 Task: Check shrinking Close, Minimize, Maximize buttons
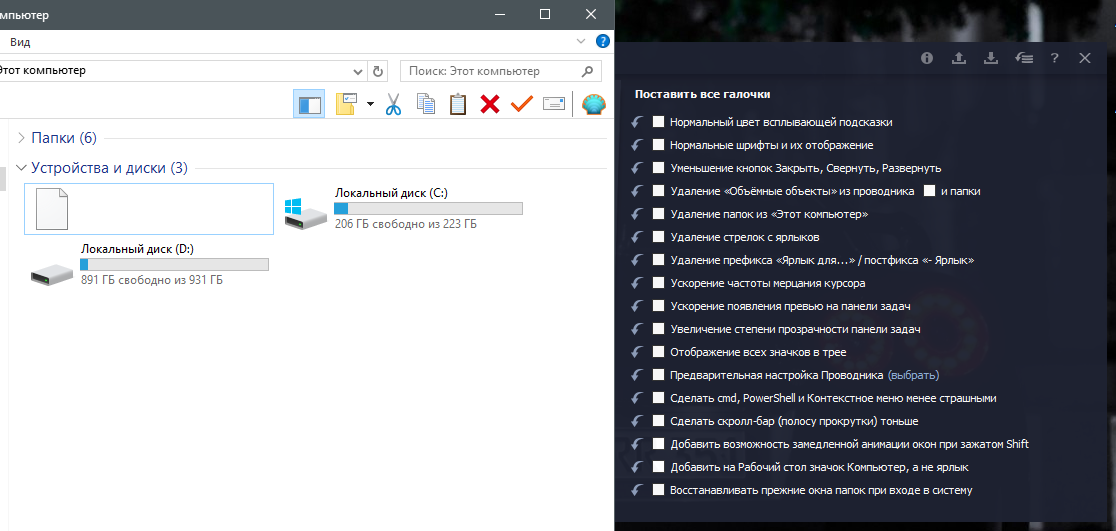659,168
